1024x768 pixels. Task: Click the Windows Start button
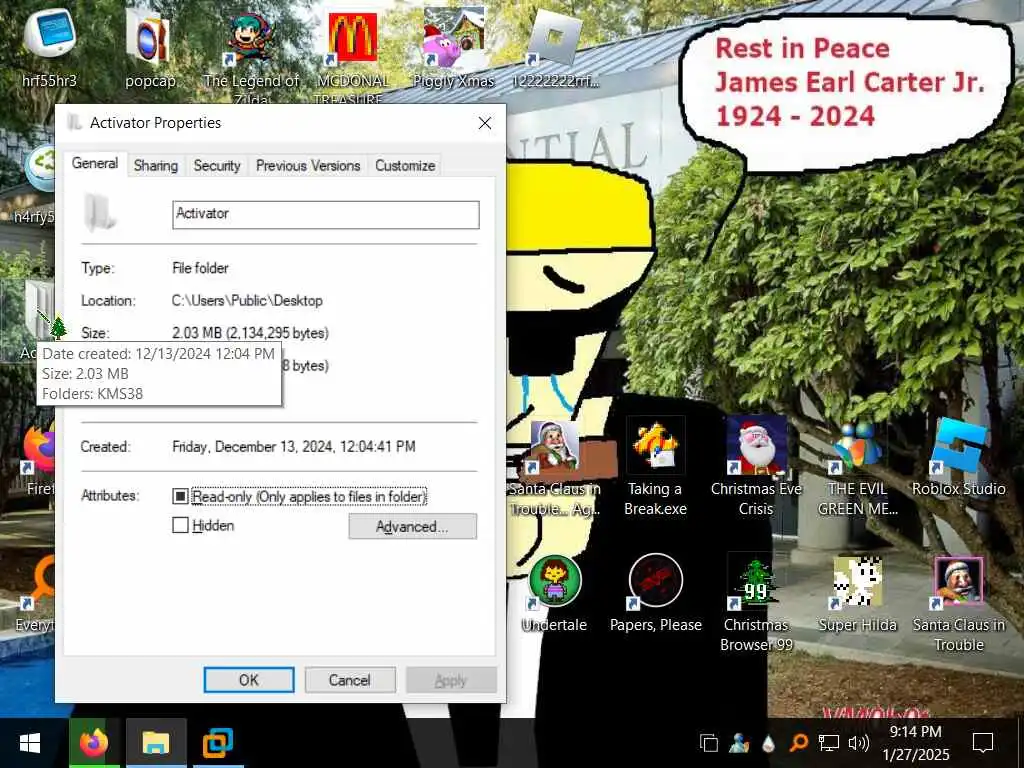click(30, 743)
